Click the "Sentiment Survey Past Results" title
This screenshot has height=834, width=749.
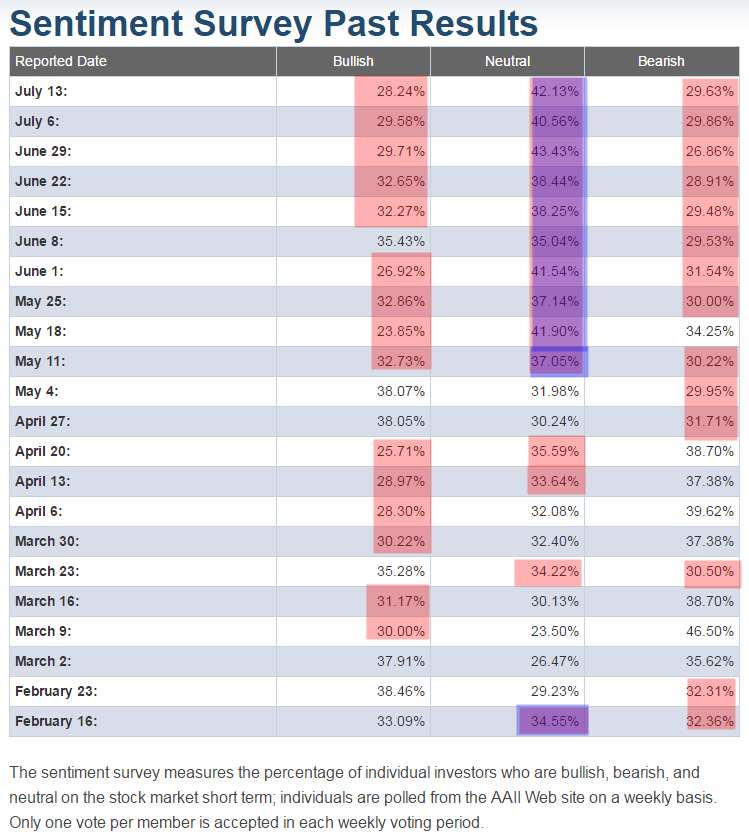pyautogui.click(x=274, y=22)
